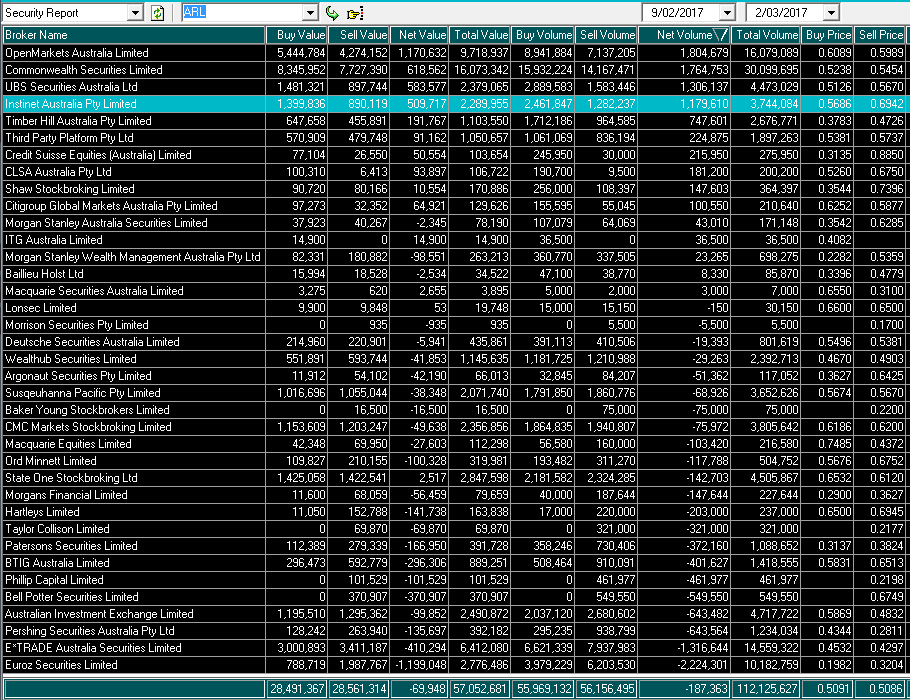
Task: Click the refresh report icon
Action: coord(157,13)
